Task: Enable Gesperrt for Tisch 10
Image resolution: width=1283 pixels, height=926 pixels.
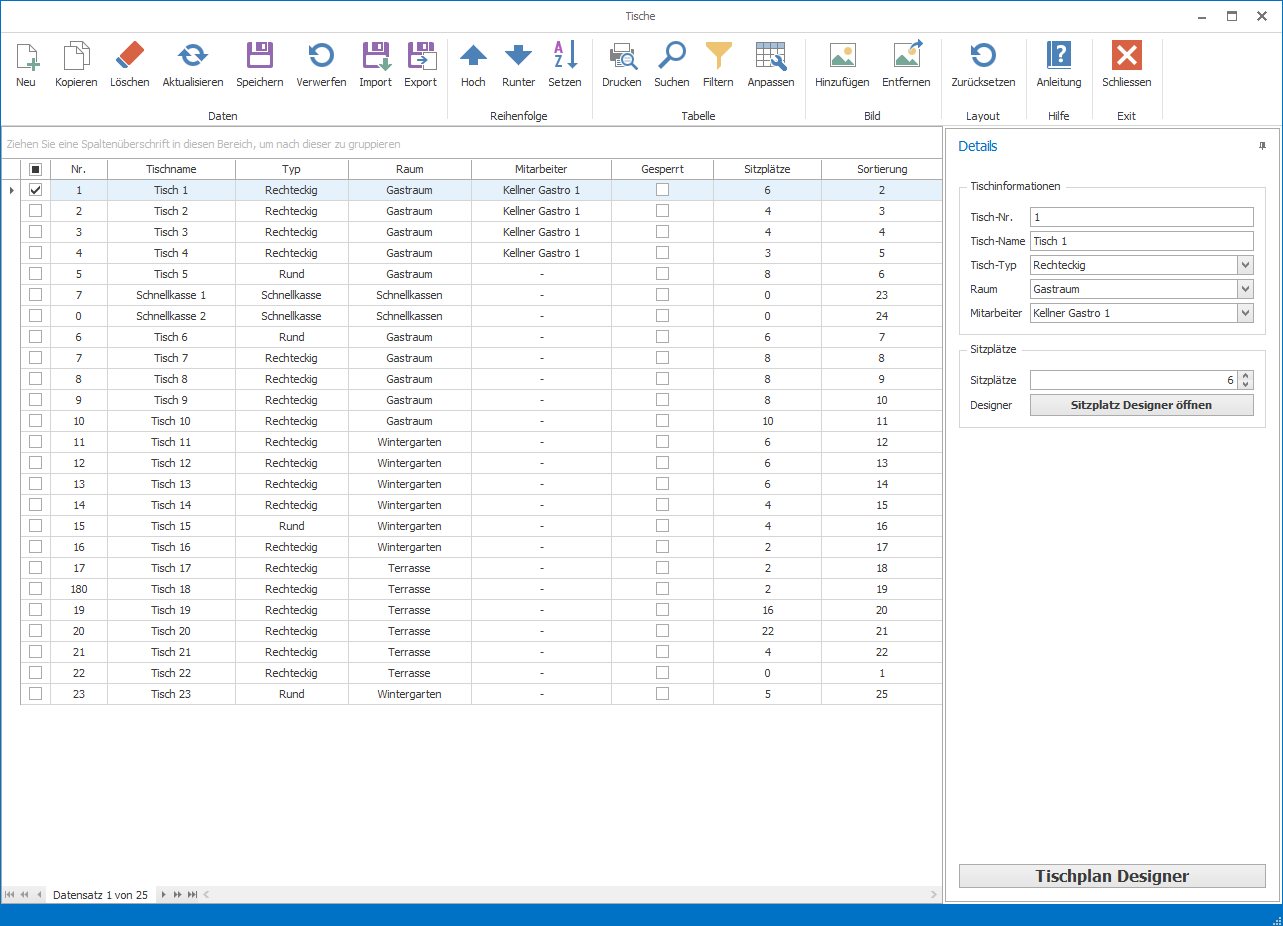Action: coord(662,421)
